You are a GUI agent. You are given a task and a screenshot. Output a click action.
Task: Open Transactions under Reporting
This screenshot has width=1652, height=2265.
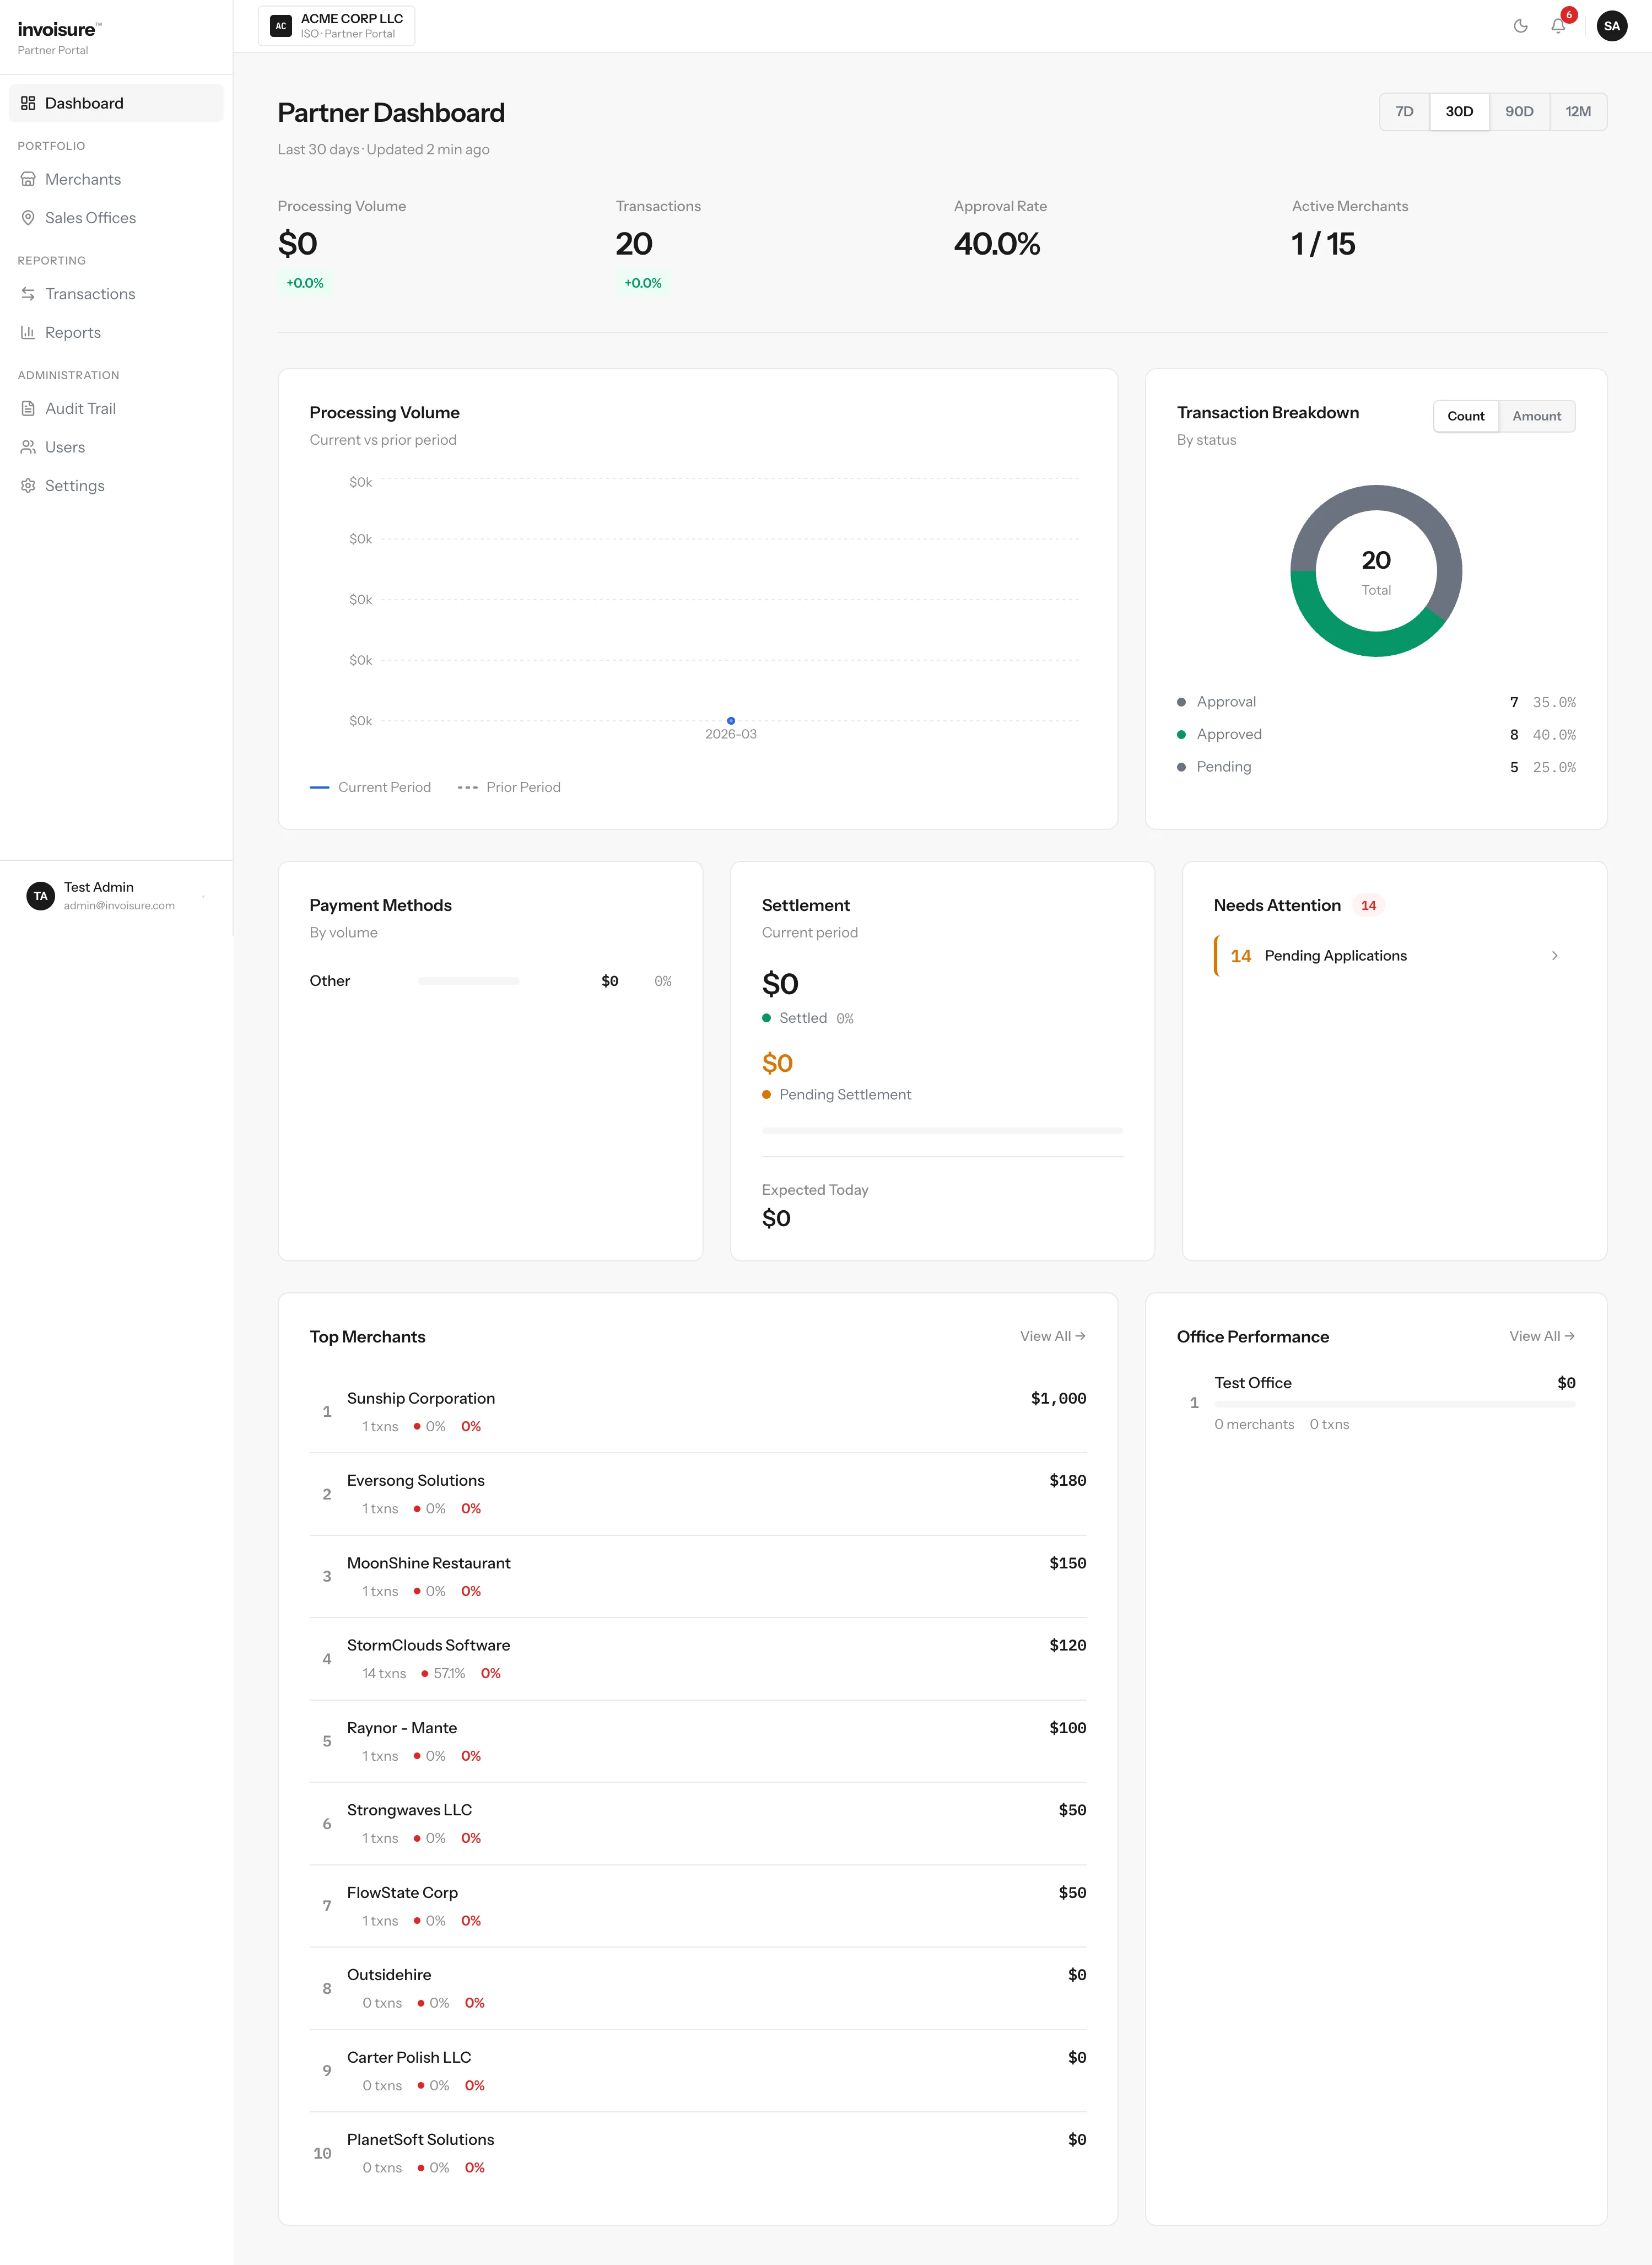click(90, 293)
